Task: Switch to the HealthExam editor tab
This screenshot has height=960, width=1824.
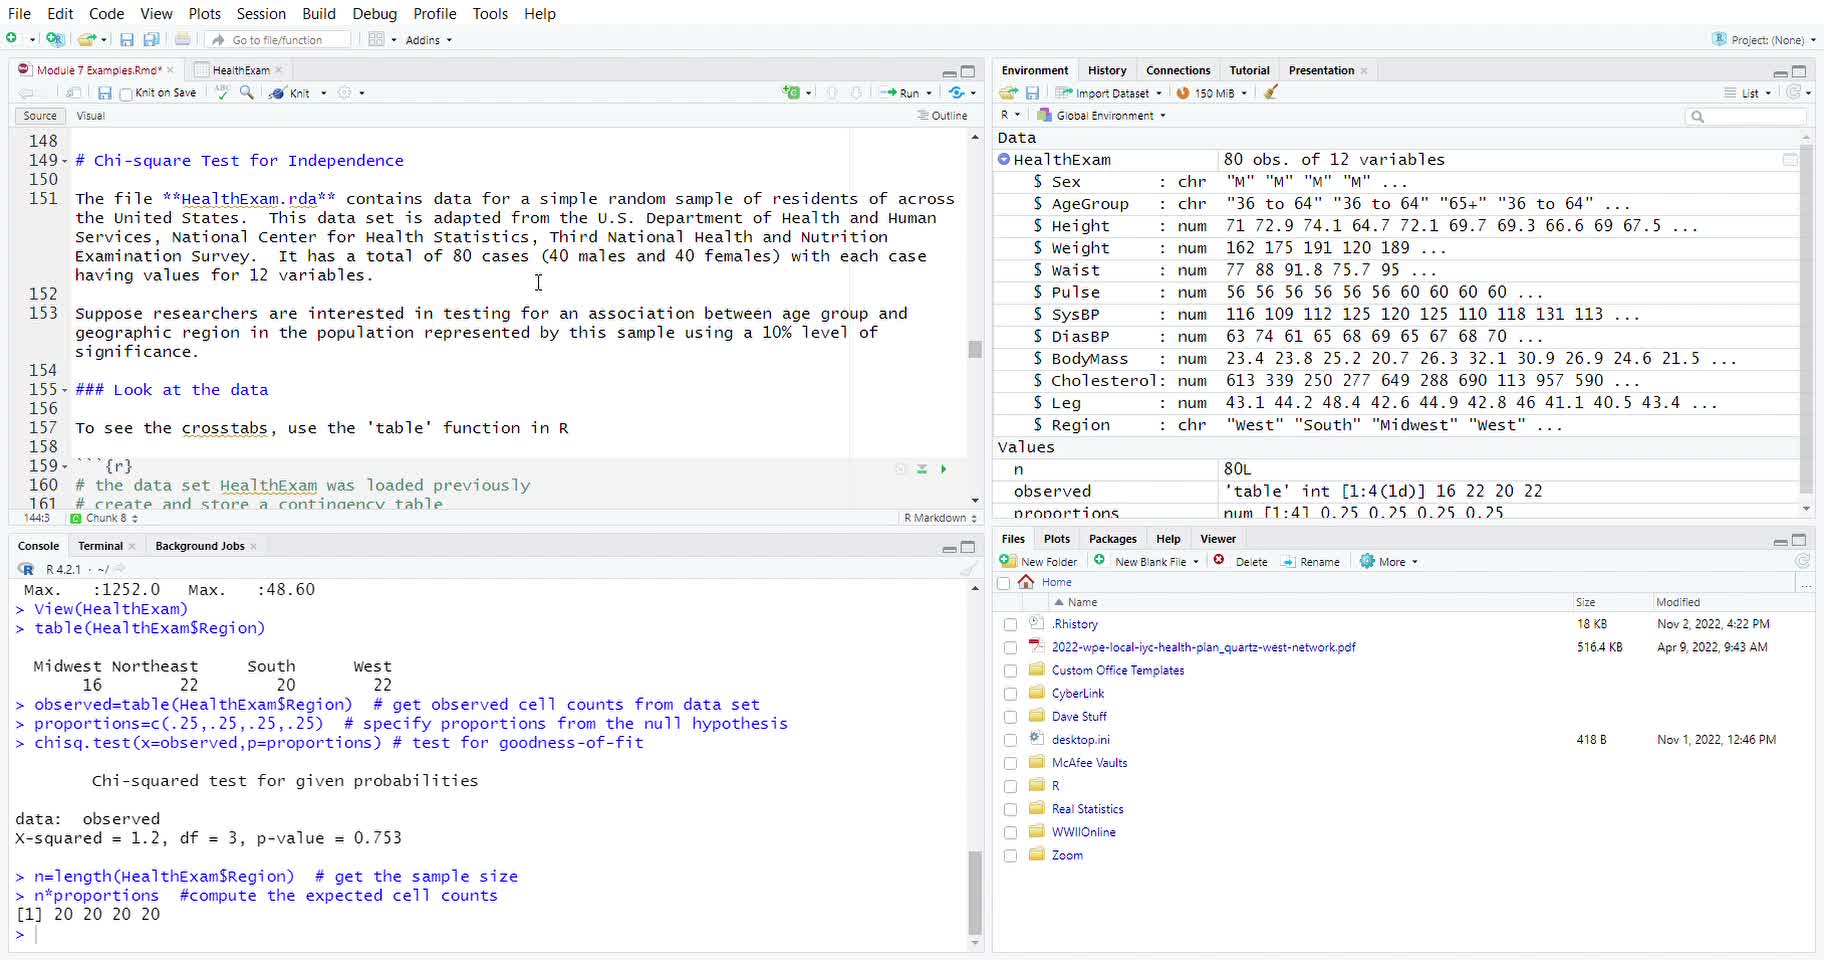Action: pyautogui.click(x=241, y=70)
